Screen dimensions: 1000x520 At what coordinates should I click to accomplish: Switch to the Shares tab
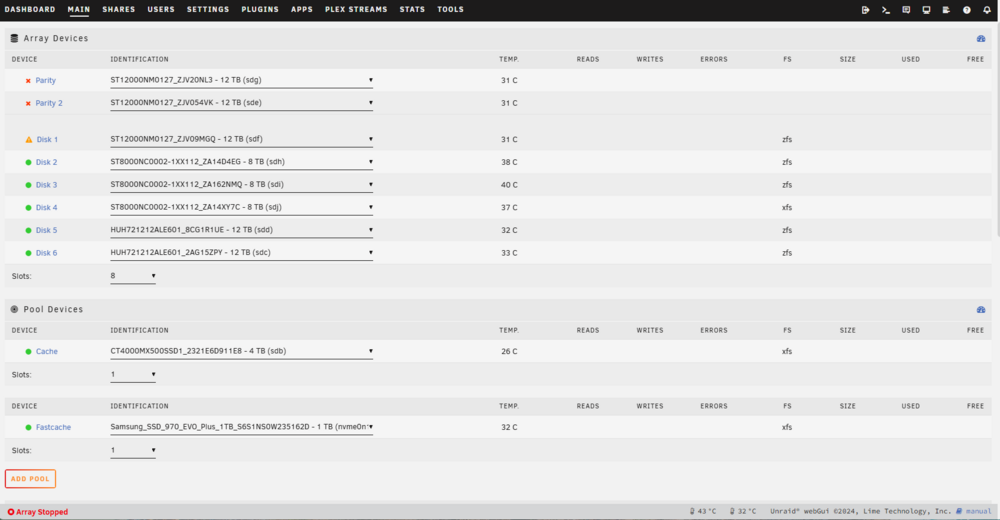pyautogui.click(x=119, y=10)
